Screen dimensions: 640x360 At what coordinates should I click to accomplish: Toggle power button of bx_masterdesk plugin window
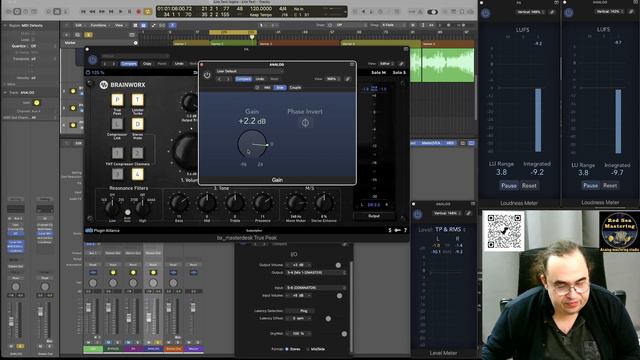(93, 60)
